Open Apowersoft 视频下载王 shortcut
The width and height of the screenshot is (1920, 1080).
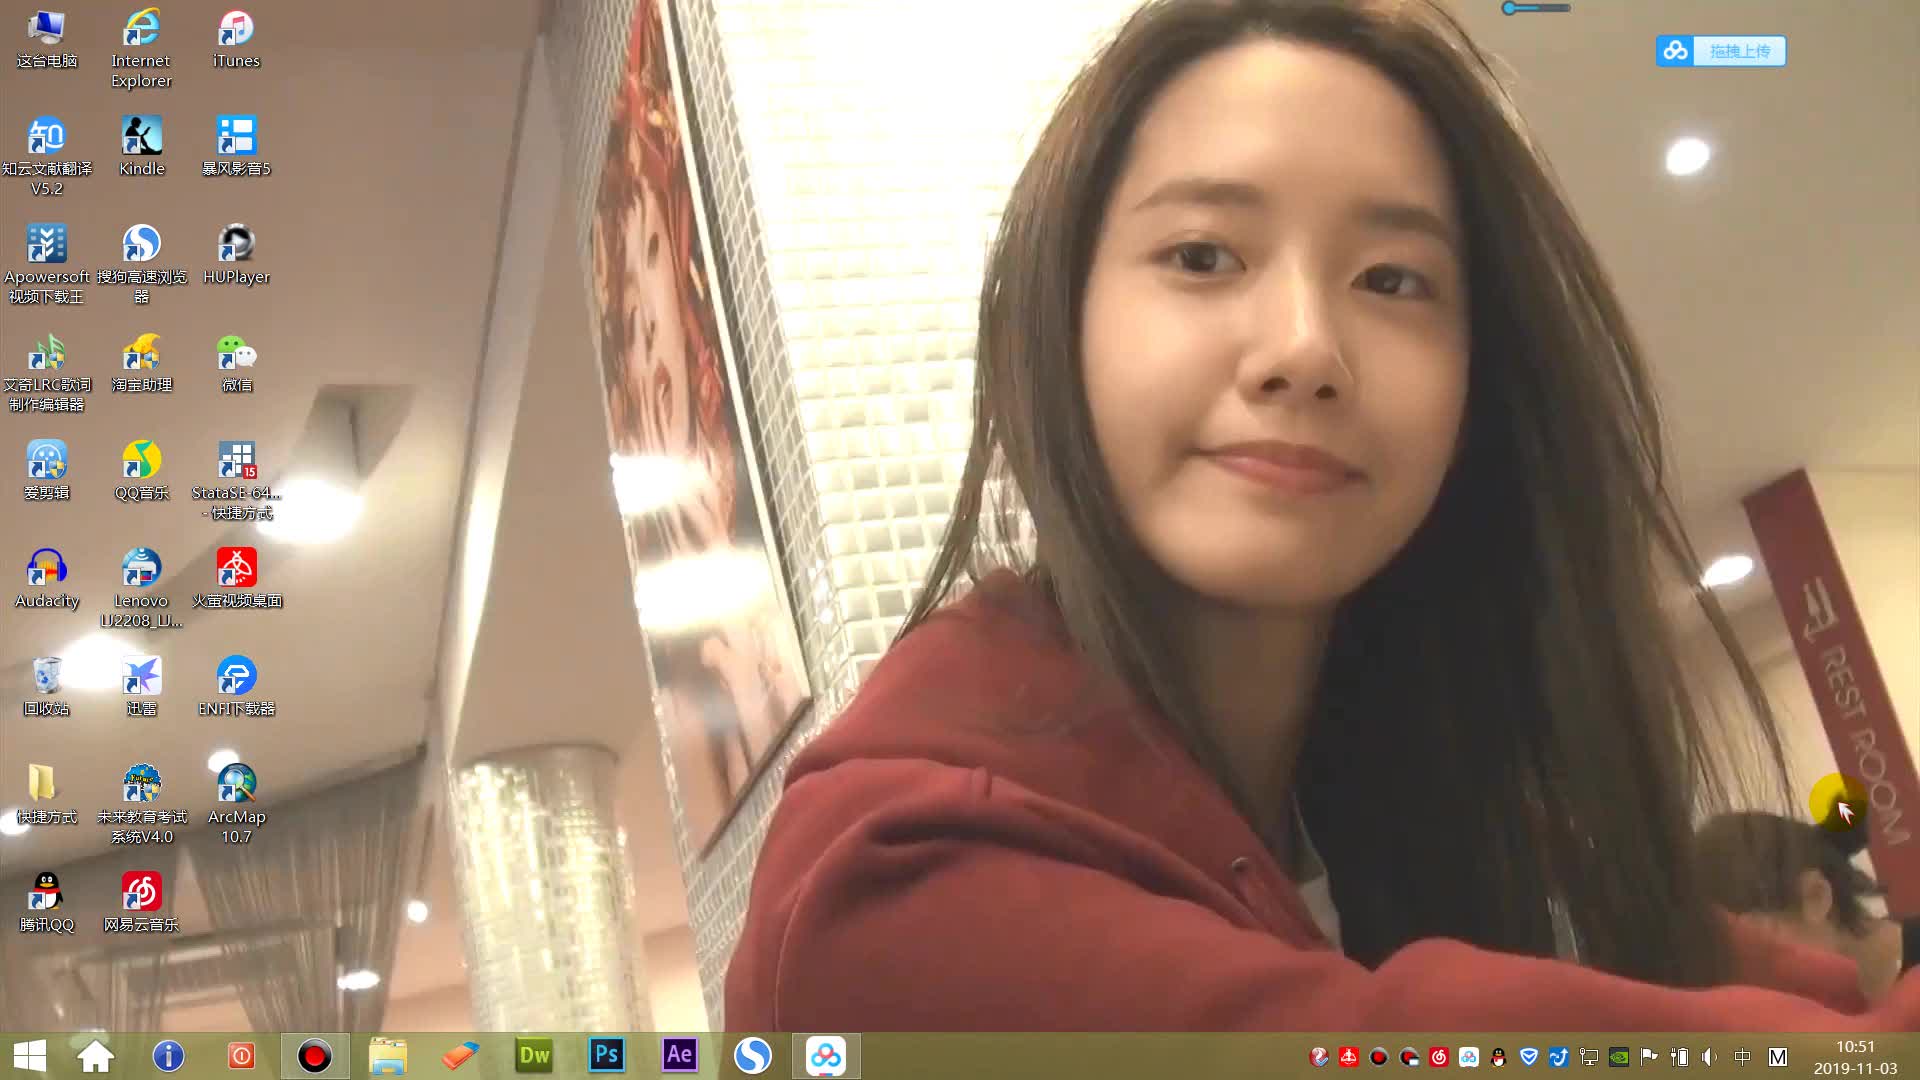46,264
